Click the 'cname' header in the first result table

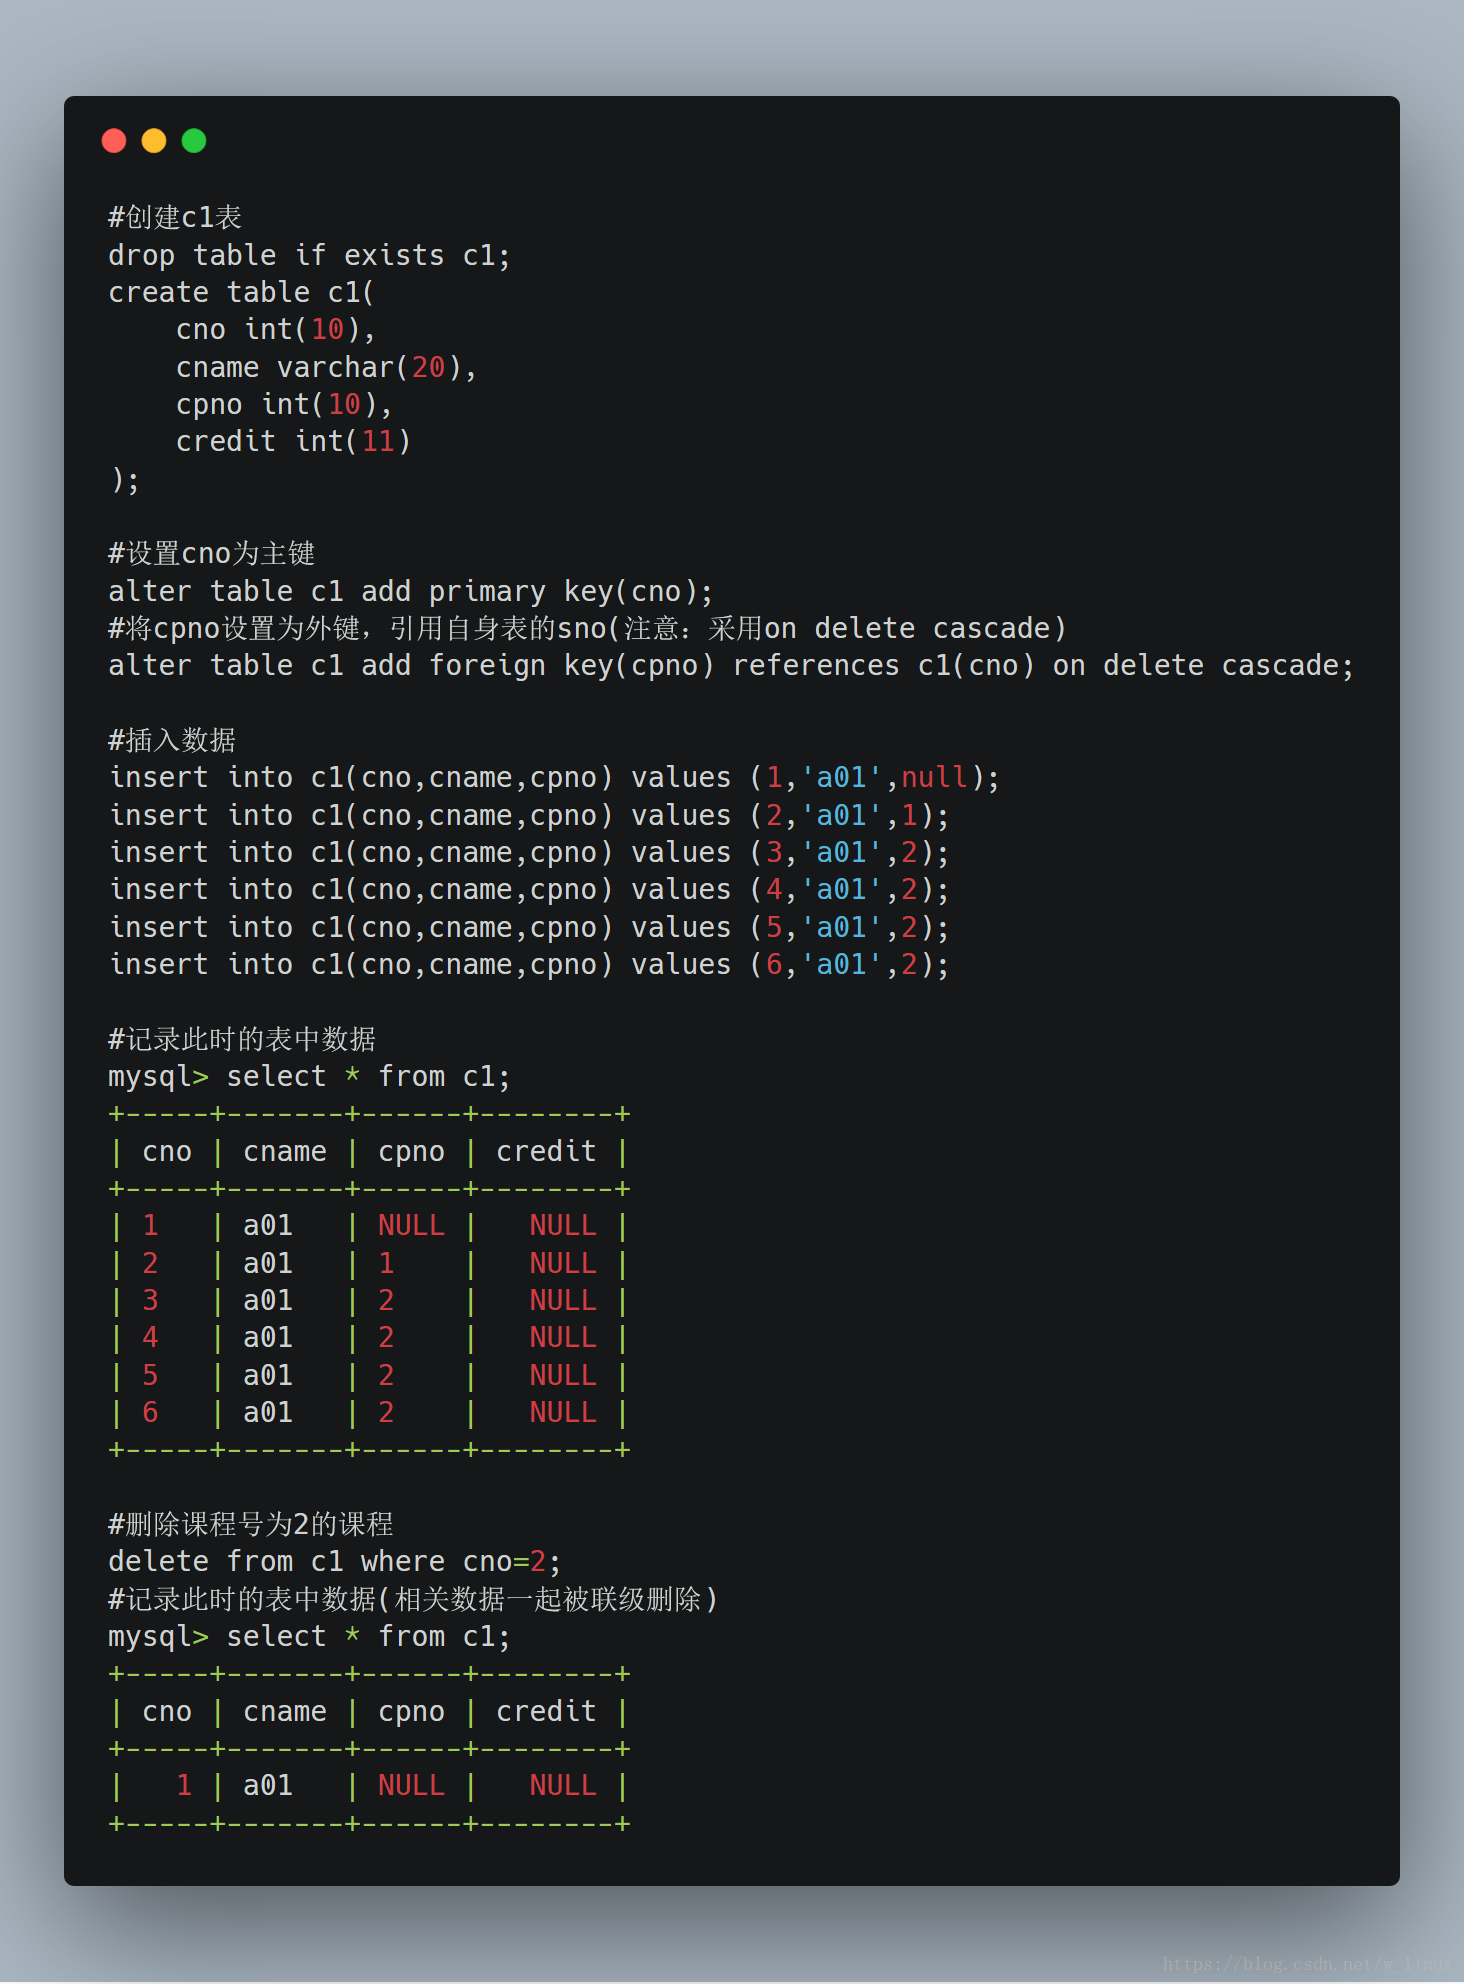284,1151
